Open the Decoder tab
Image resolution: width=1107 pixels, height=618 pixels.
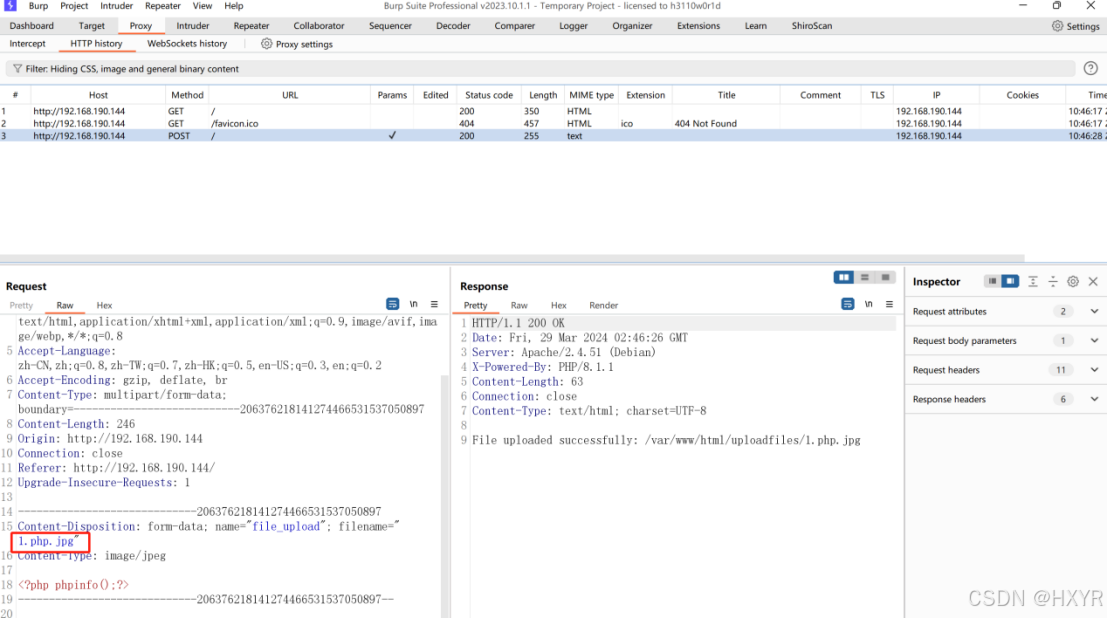pos(453,25)
